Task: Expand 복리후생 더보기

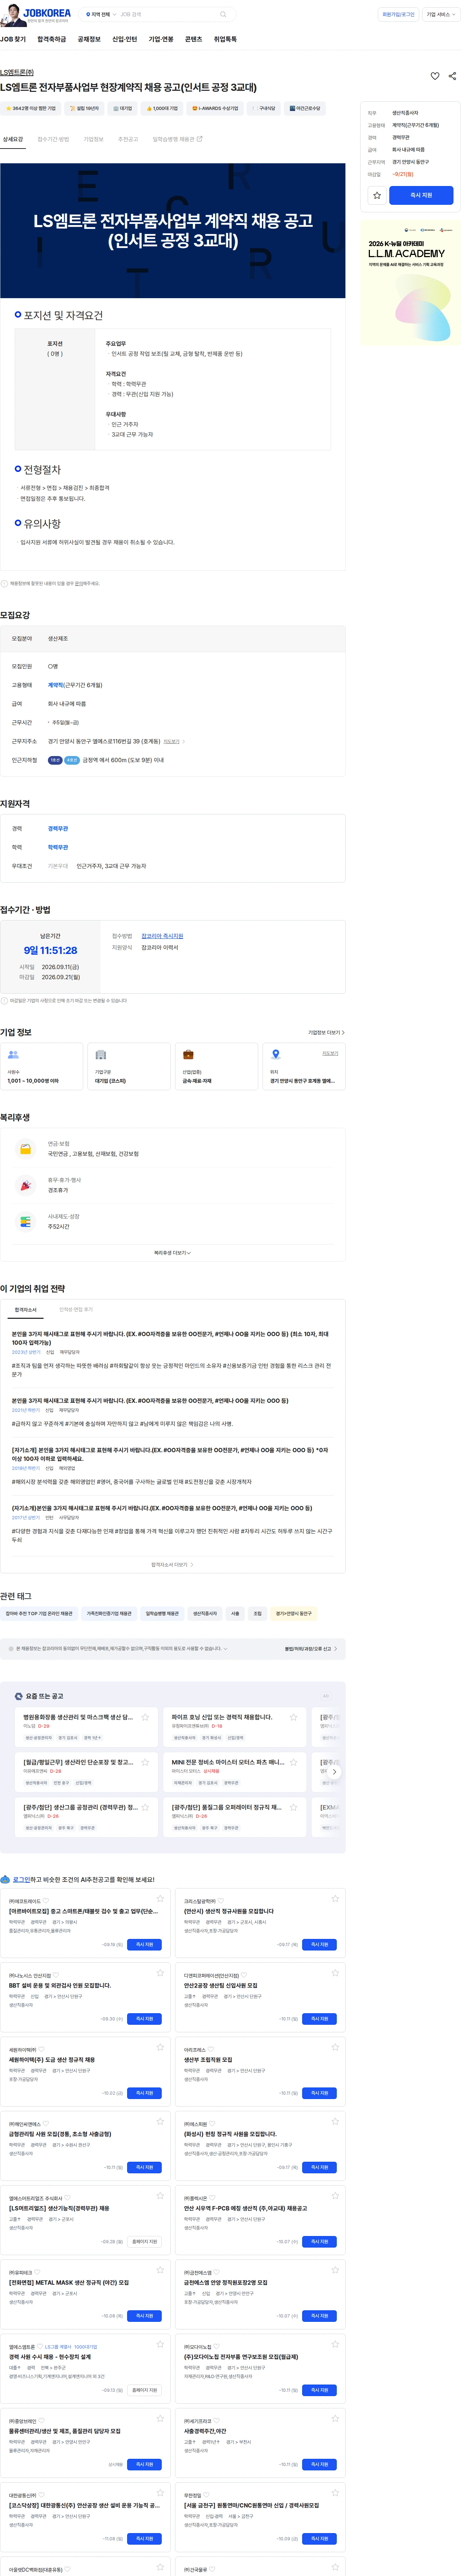Action: (173, 1252)
